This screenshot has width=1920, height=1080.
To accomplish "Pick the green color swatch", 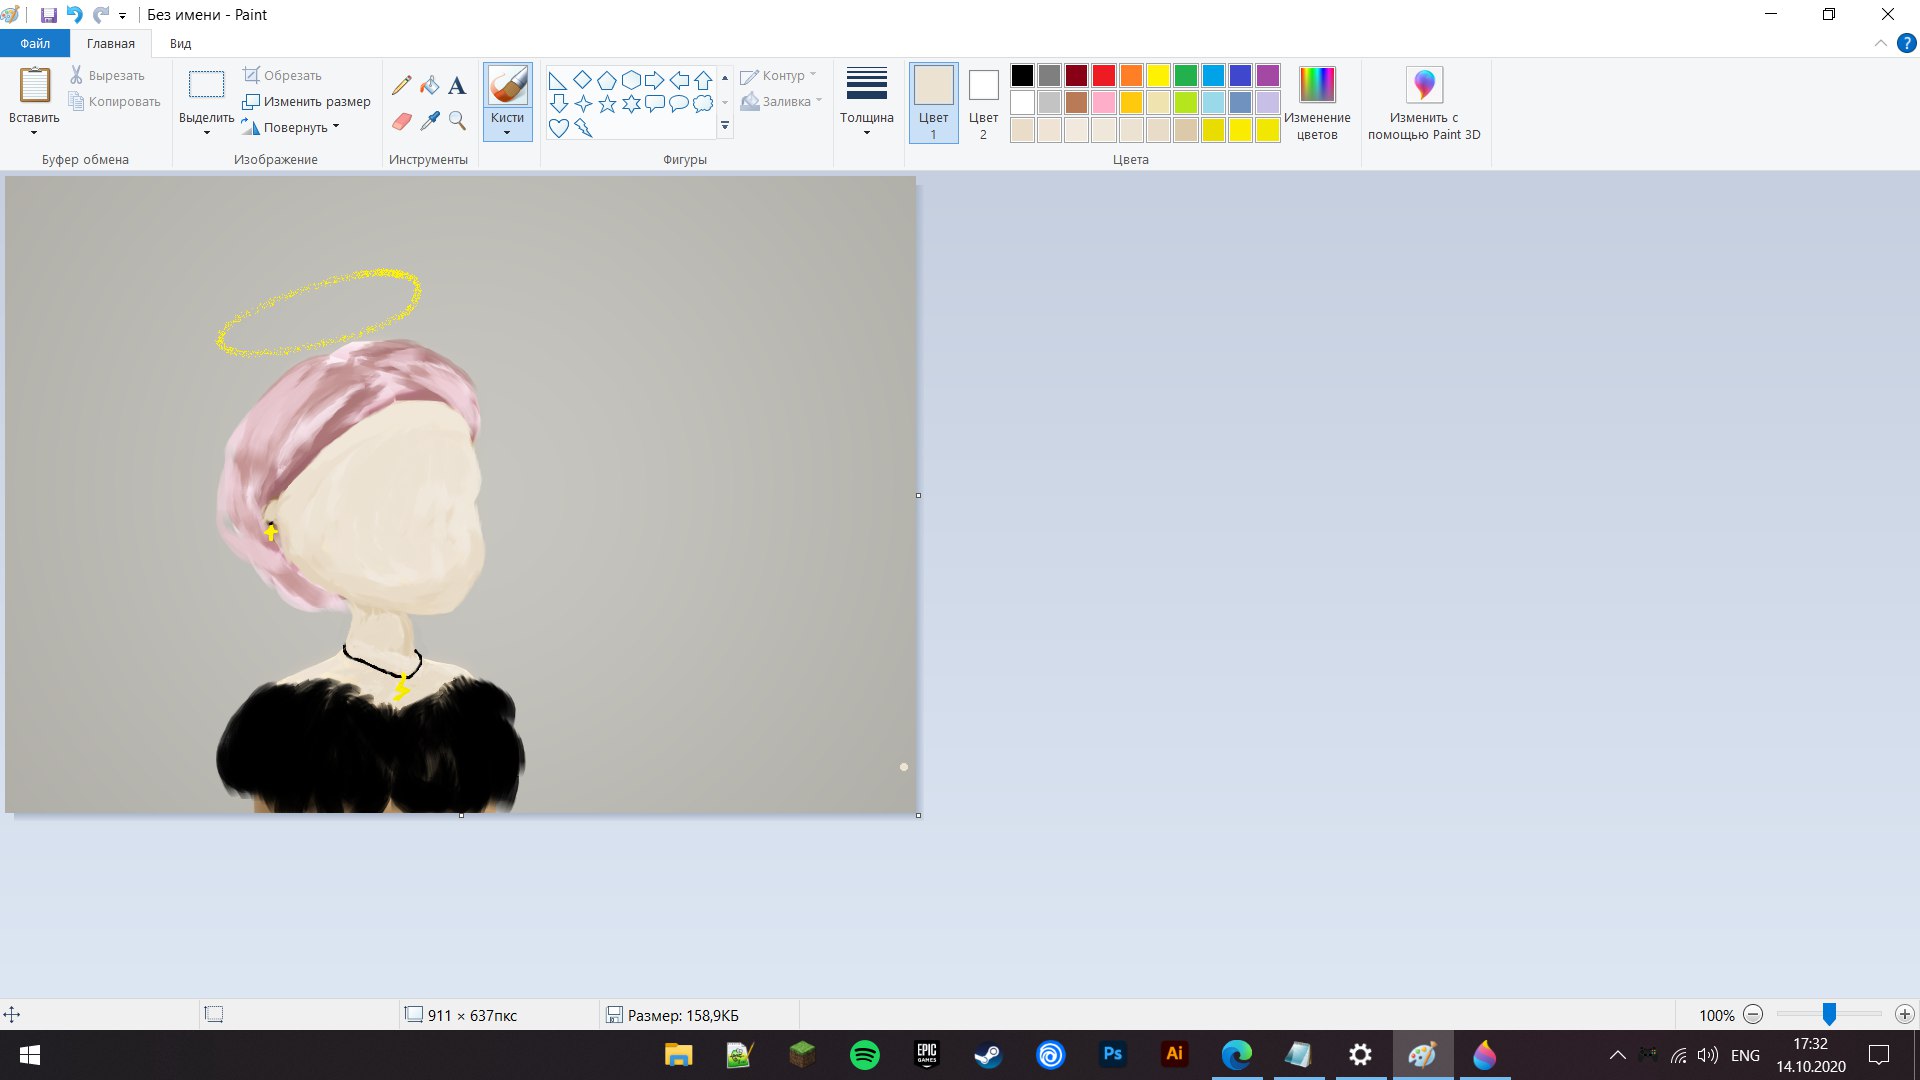I will pyautogui.click(x=1186, y=75).
